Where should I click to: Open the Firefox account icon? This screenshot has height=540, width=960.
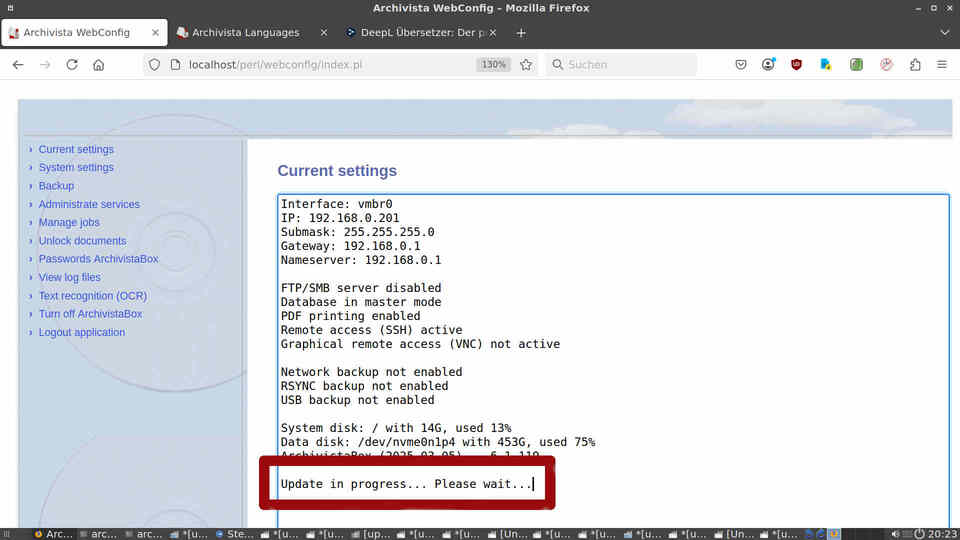point(768,64)
